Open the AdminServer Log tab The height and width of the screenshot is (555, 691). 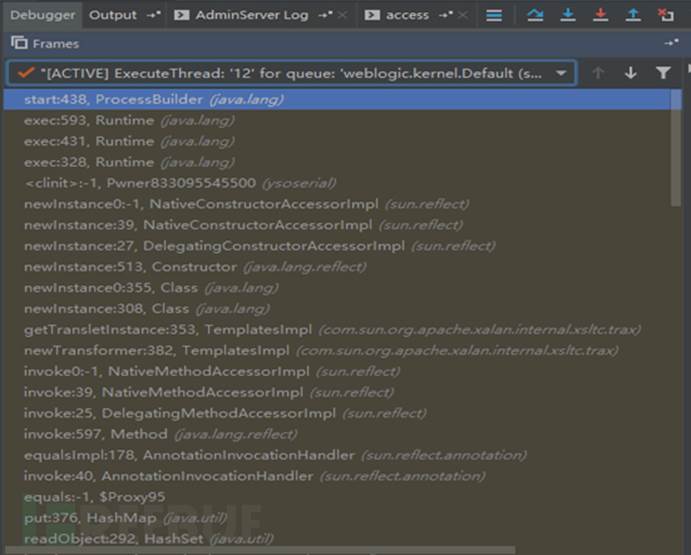(x=252, y=15)
